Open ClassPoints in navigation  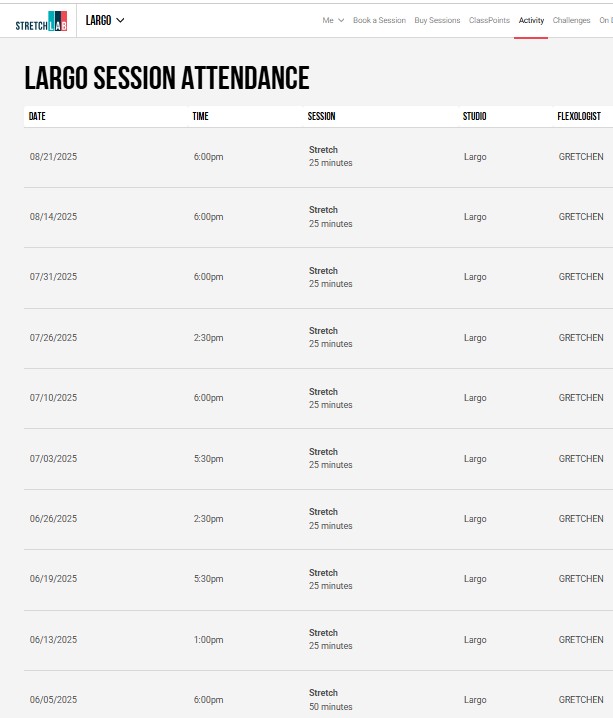tap(489, 20)
